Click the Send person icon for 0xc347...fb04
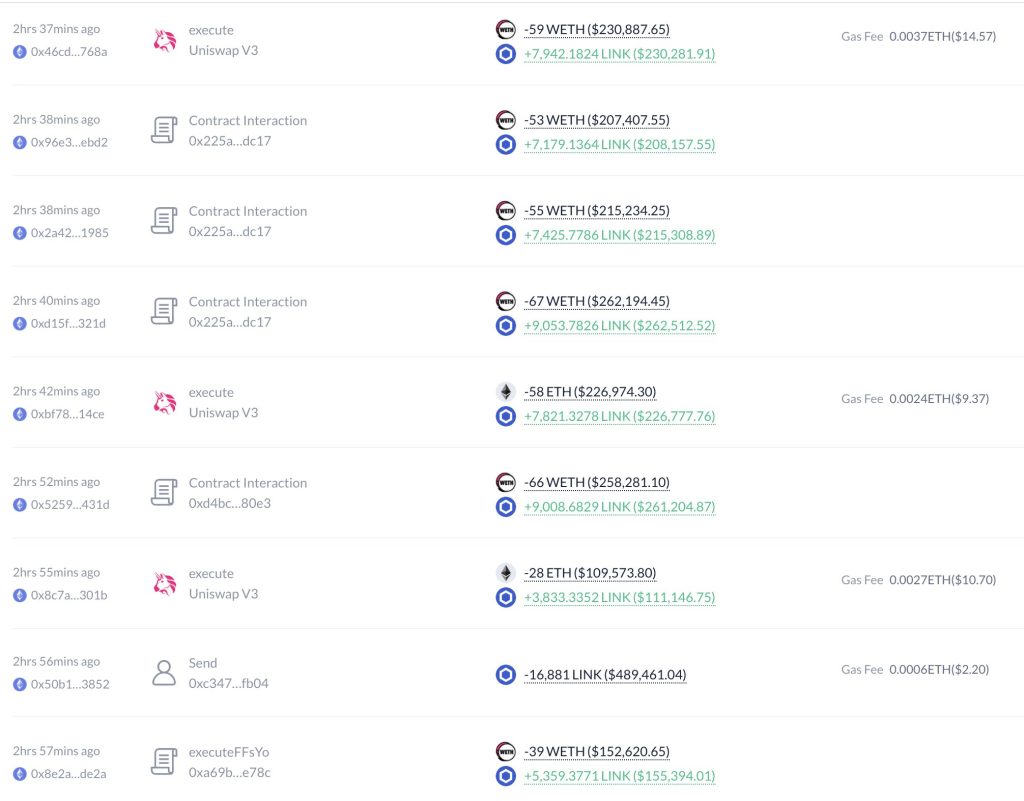1024x801 pixels. (164, 672)
